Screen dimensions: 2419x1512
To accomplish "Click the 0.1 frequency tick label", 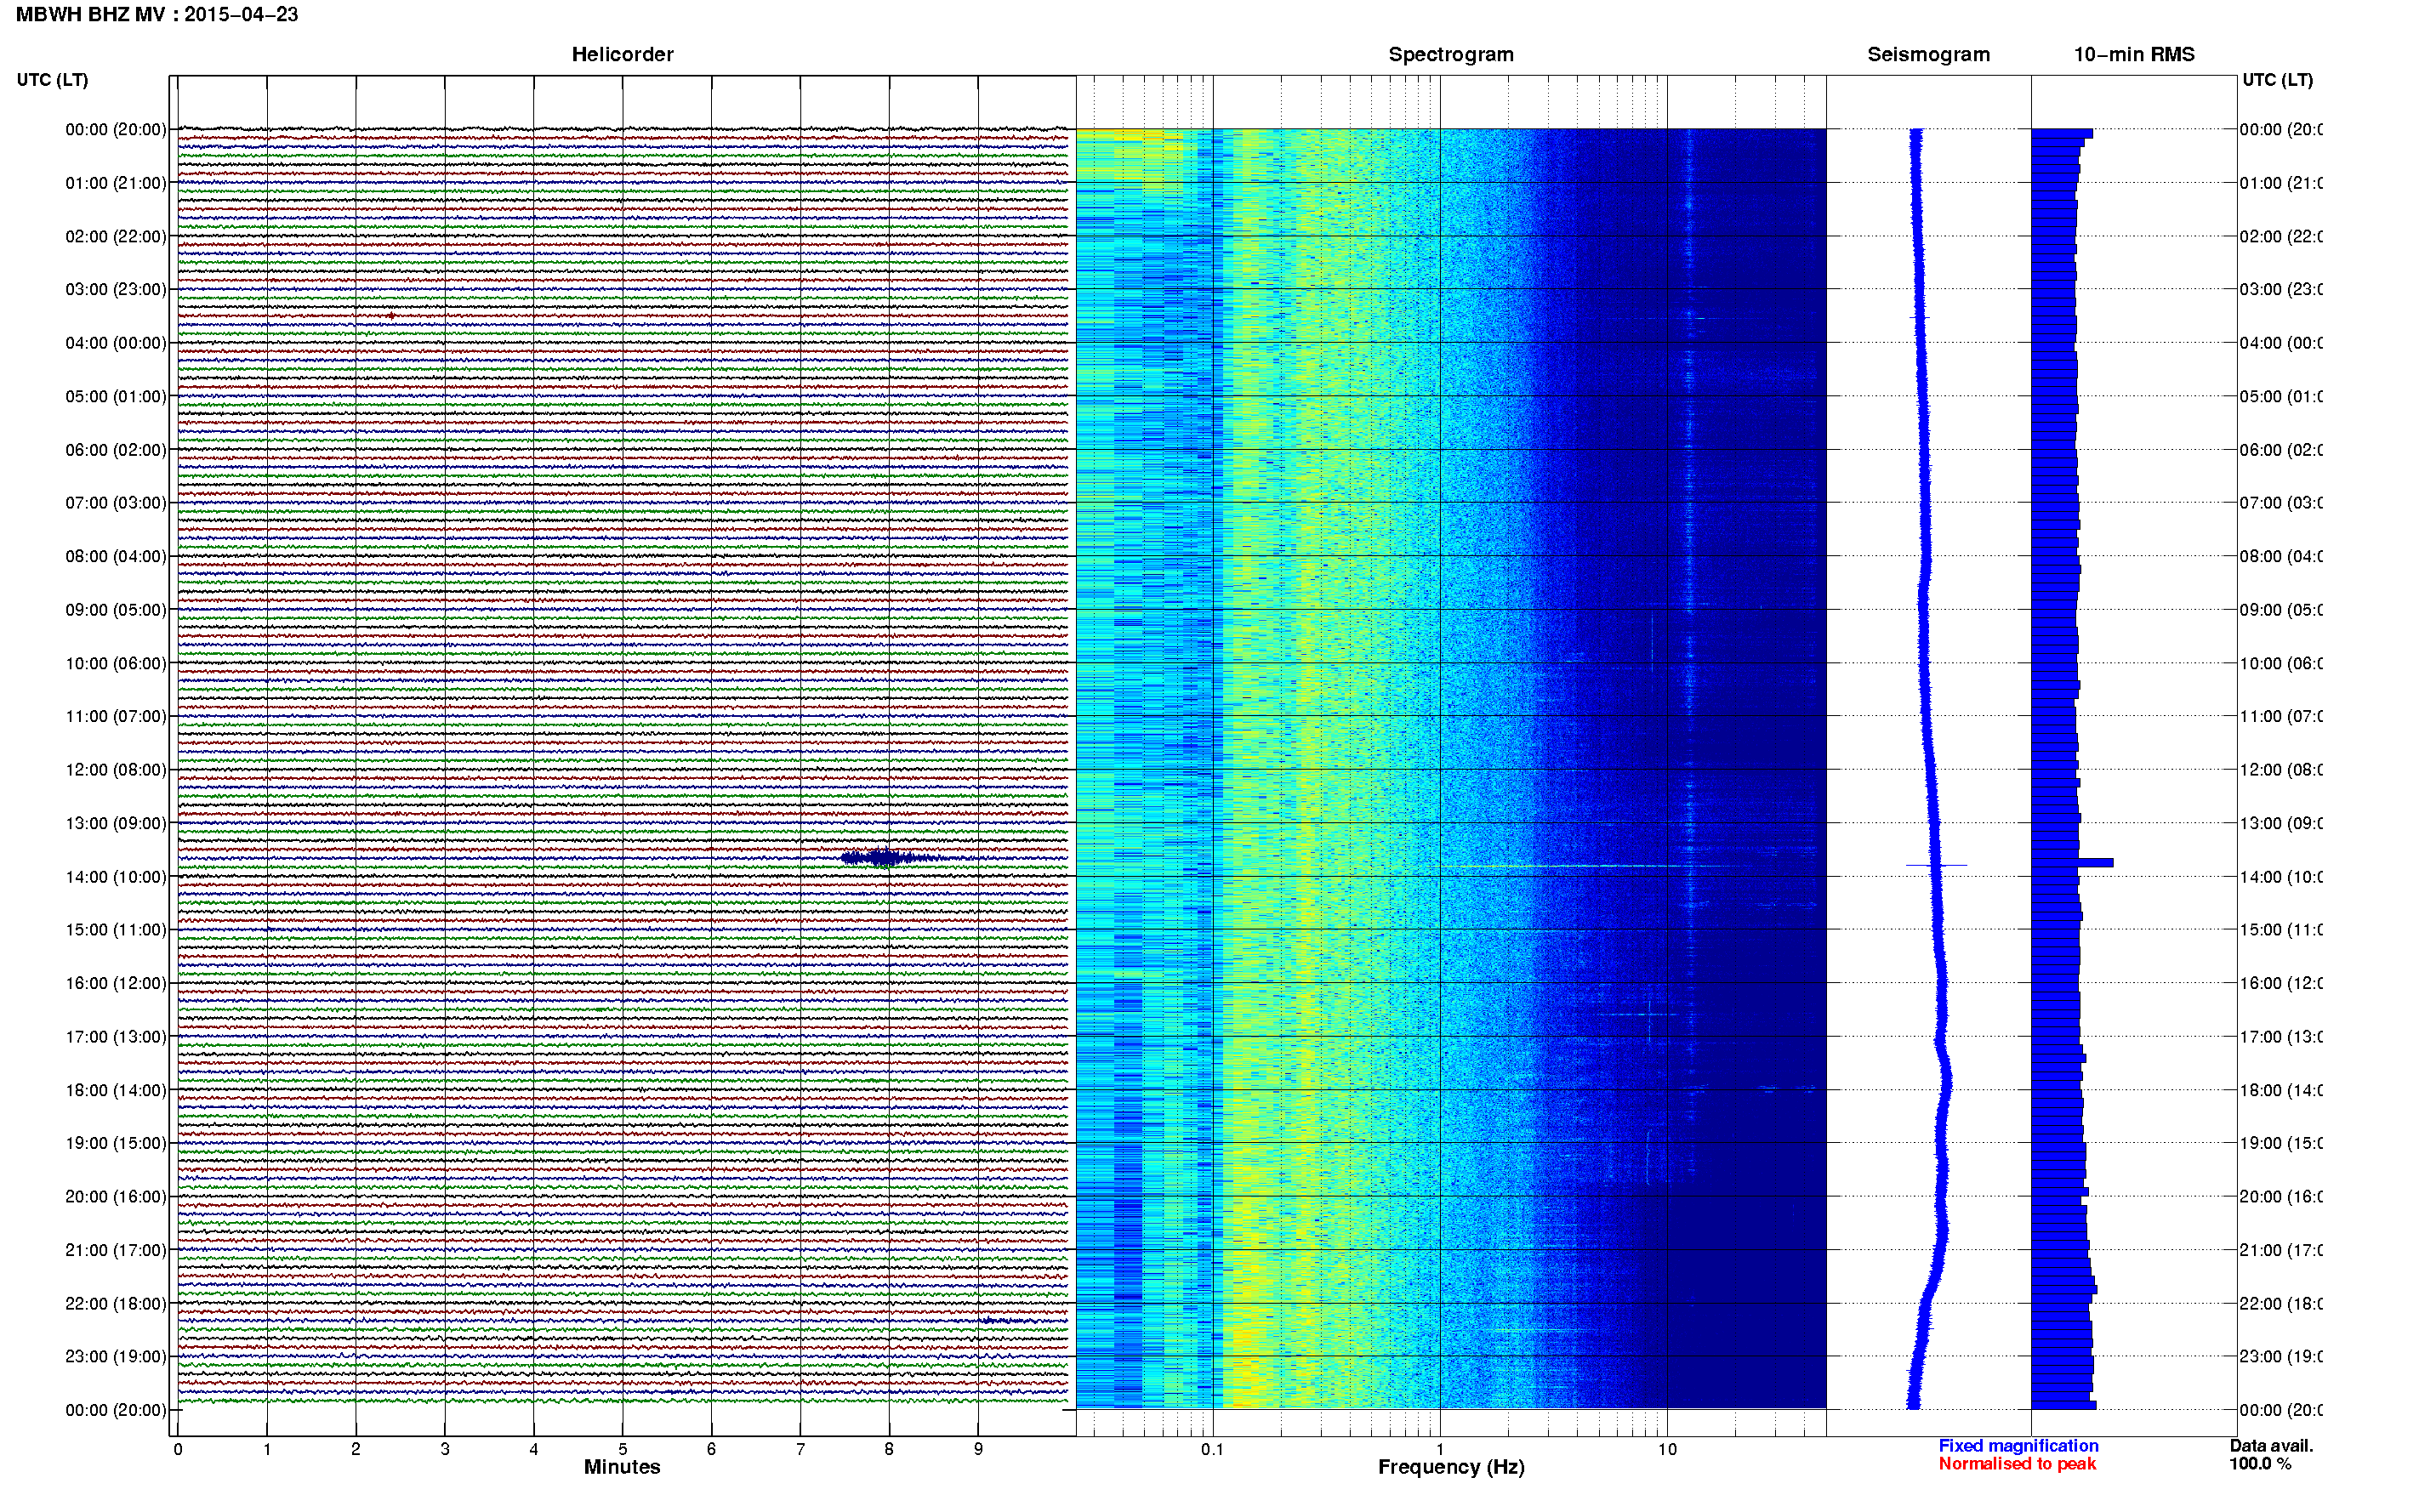I will pyautogui.click(x=1212, y=1449).
